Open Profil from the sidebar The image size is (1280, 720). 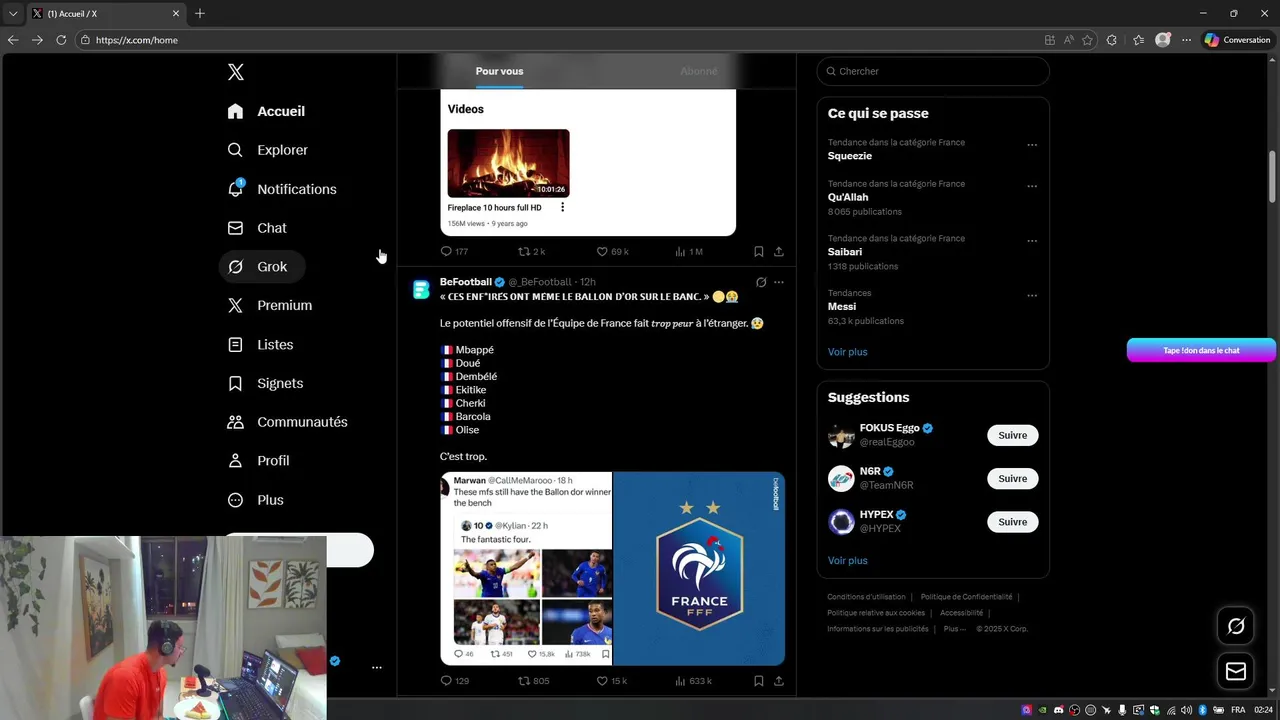point(259,461)
